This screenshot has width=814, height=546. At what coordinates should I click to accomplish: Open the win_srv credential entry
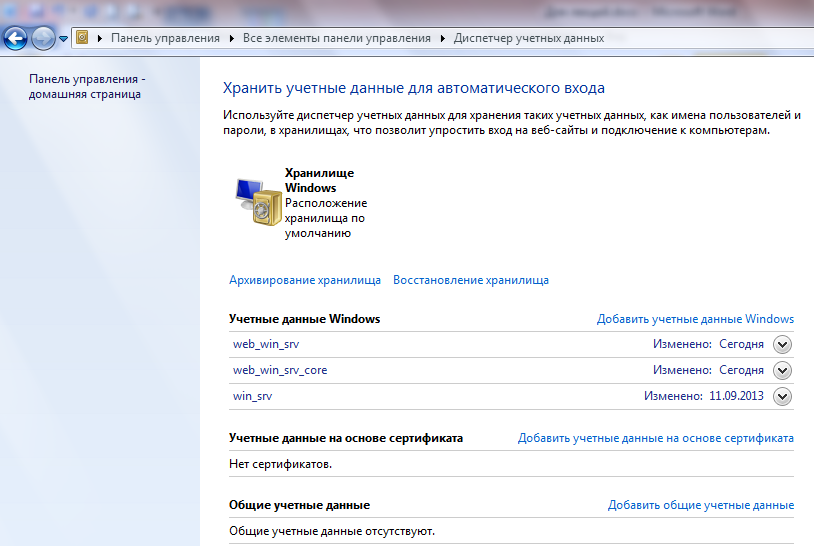252,396
